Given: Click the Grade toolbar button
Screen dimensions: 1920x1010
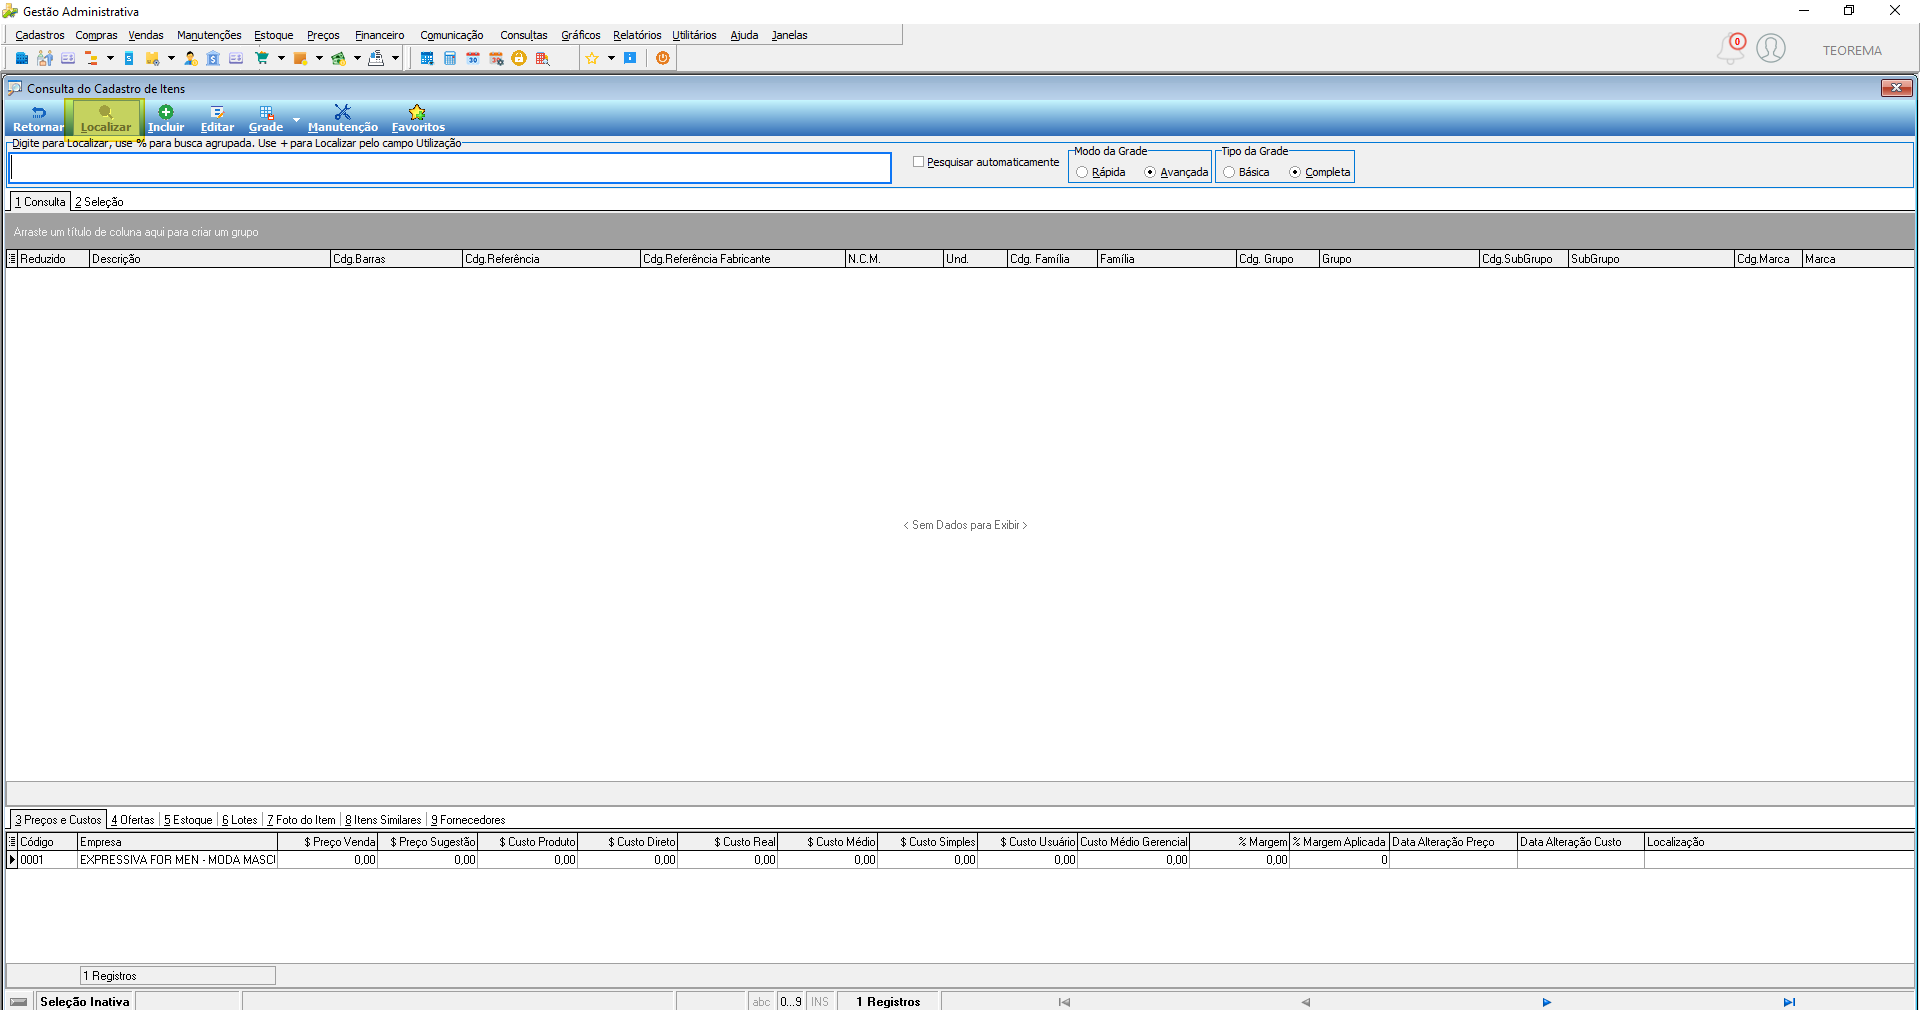Looking at the screenshot, I should (x=266, y=119).
